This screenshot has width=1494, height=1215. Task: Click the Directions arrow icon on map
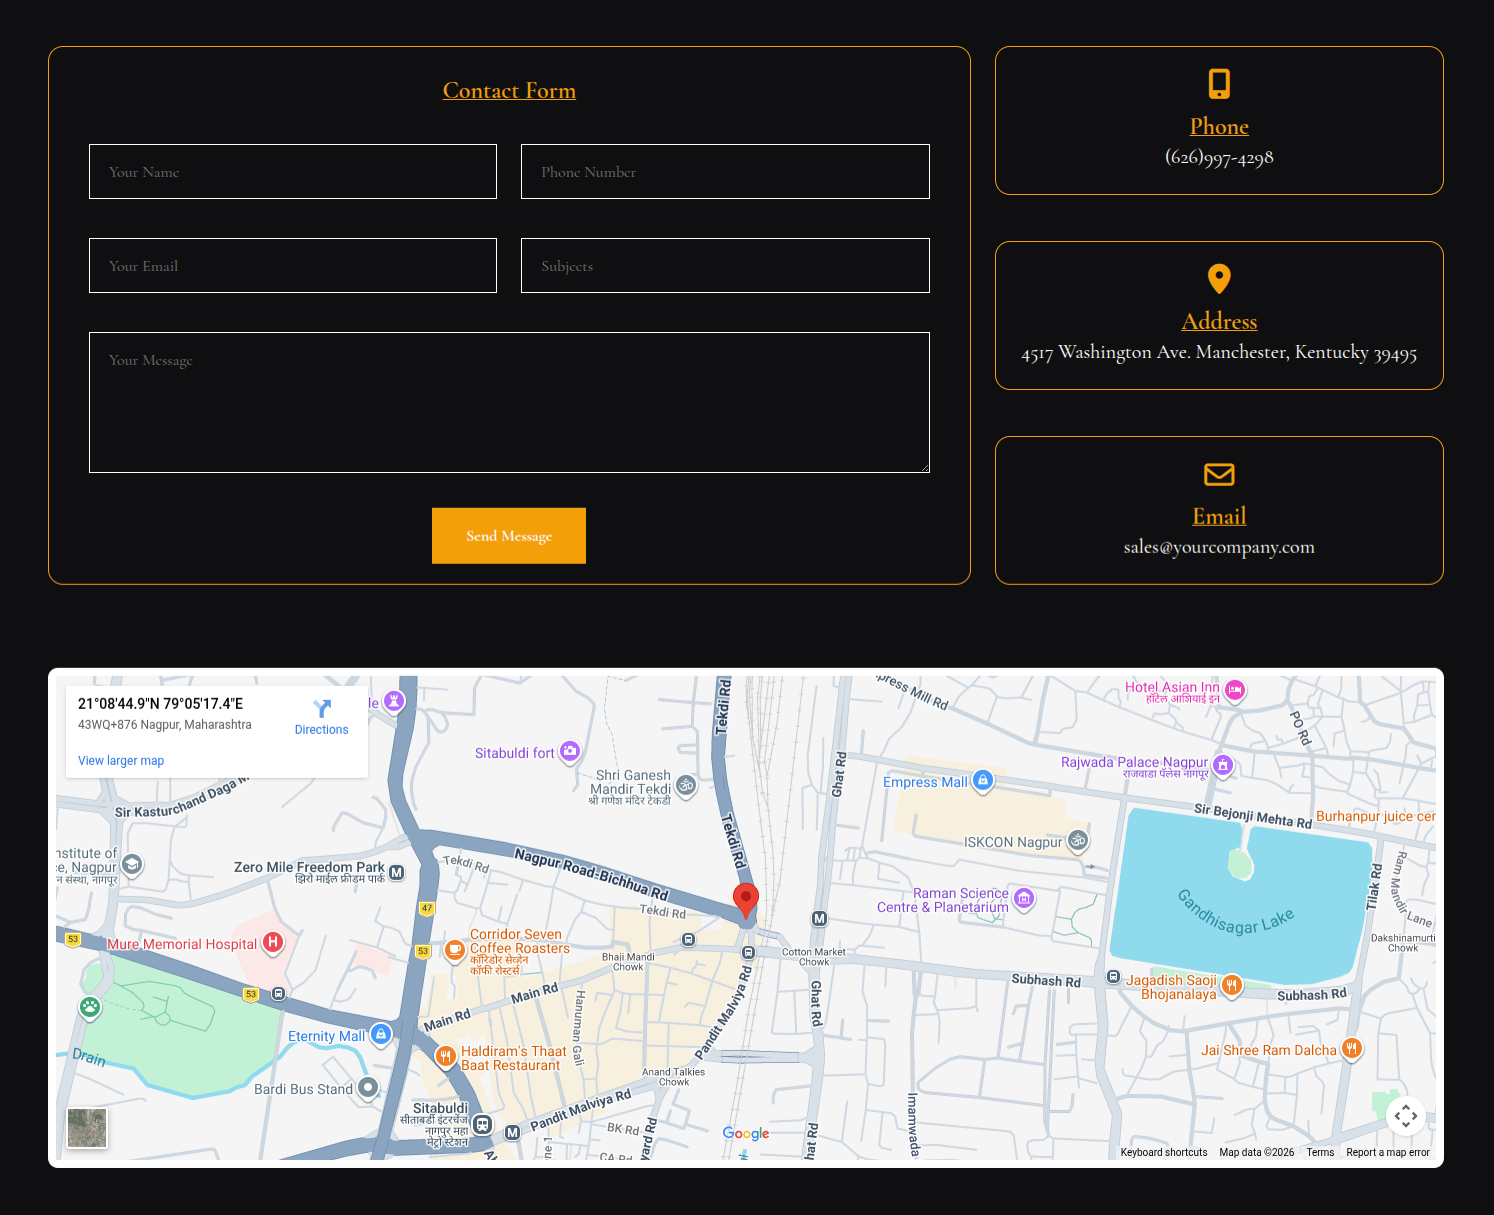pos(321,709)
